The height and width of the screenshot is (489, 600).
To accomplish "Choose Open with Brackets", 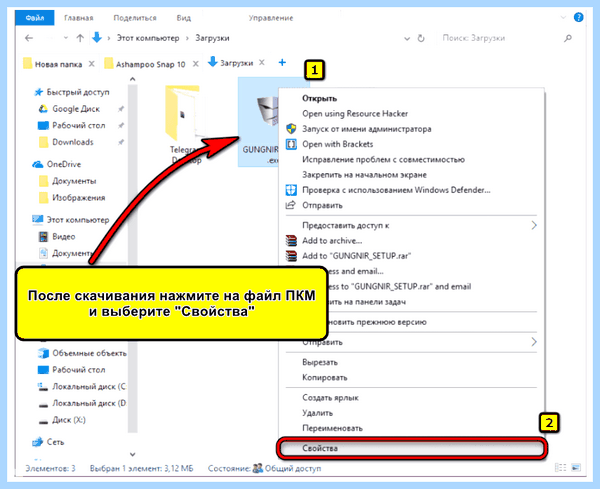I will point(338,144).
